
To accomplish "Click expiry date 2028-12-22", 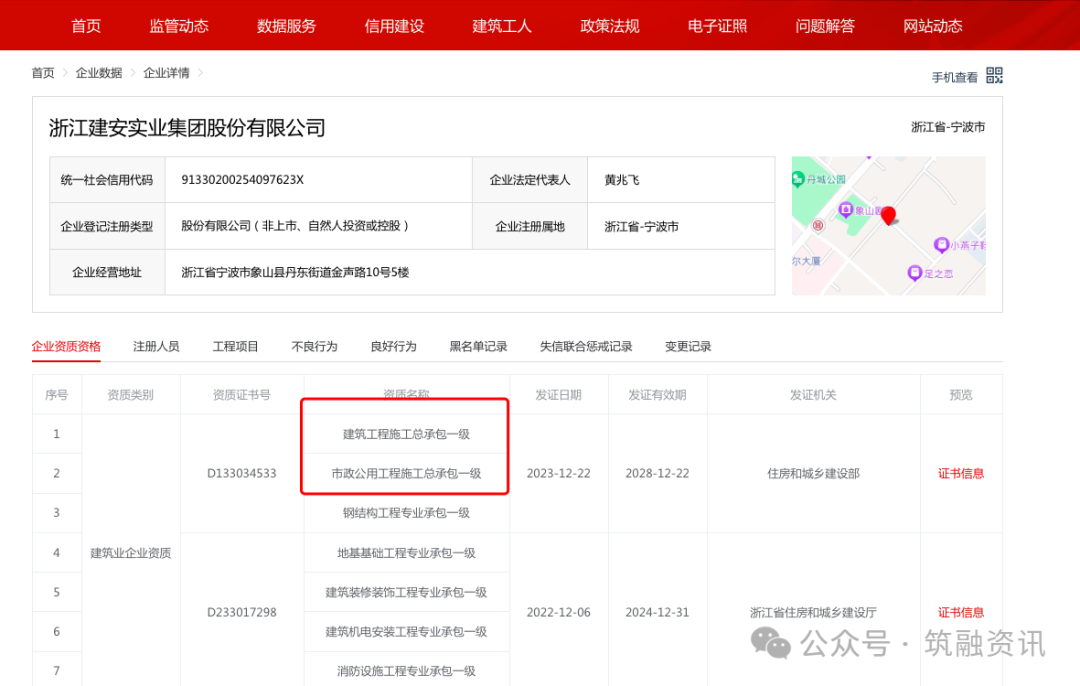I will pyautogui.click(x=657, y=473).
